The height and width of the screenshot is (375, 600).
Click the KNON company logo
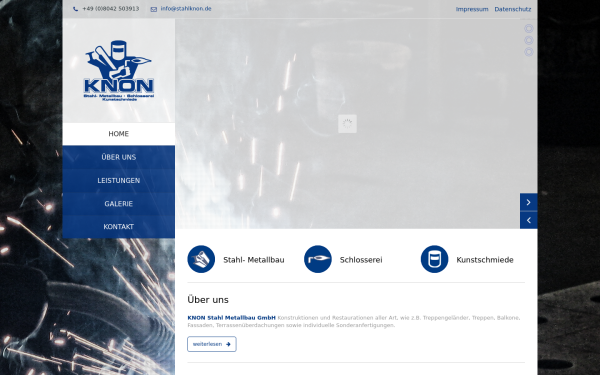[119, 71]
